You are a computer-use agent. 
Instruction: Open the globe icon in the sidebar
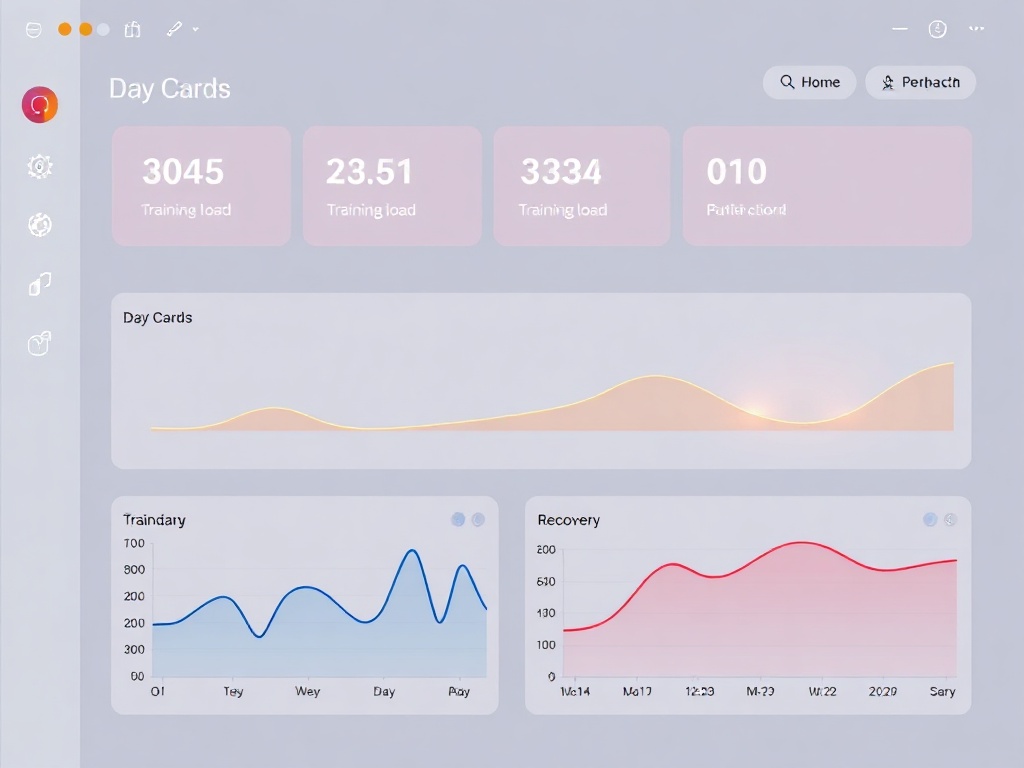40,225
